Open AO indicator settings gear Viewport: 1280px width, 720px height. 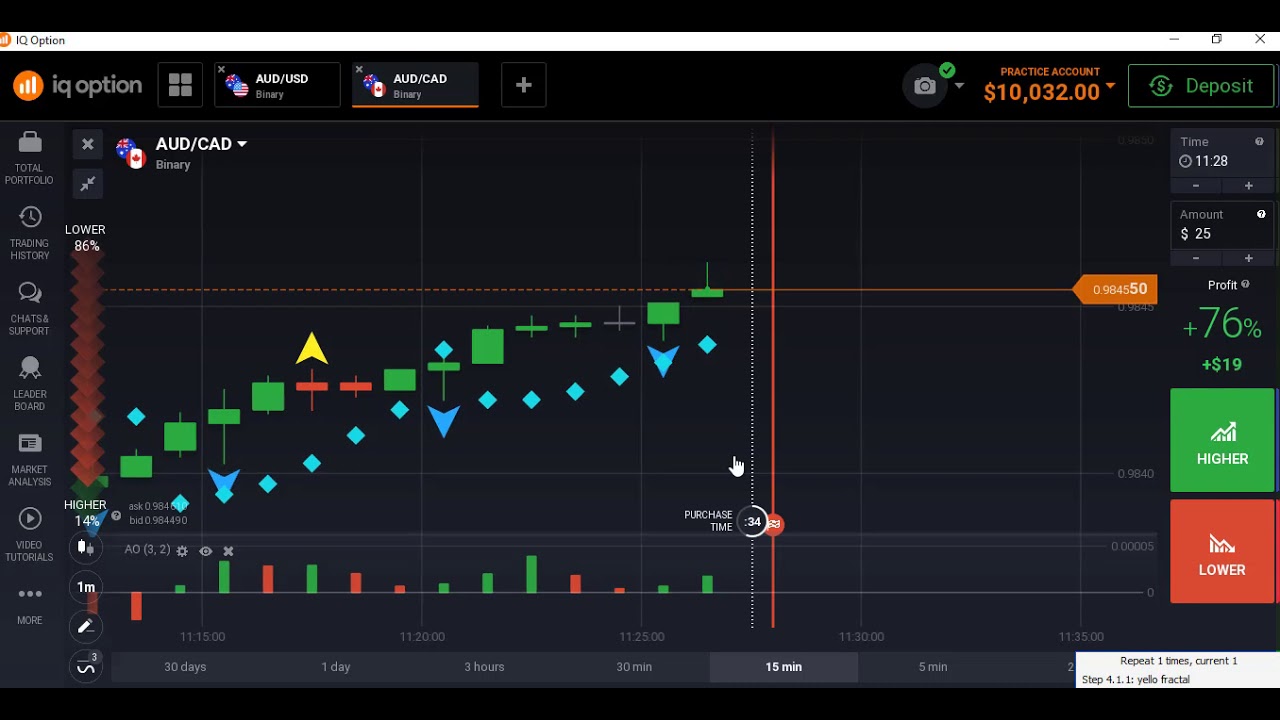click(182, 551)
